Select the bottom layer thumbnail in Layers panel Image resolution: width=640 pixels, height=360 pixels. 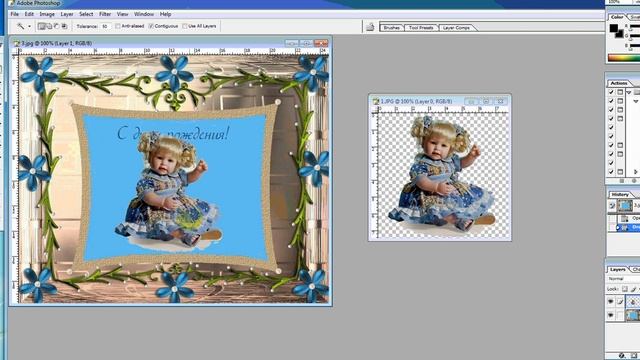tap(633, 315)
